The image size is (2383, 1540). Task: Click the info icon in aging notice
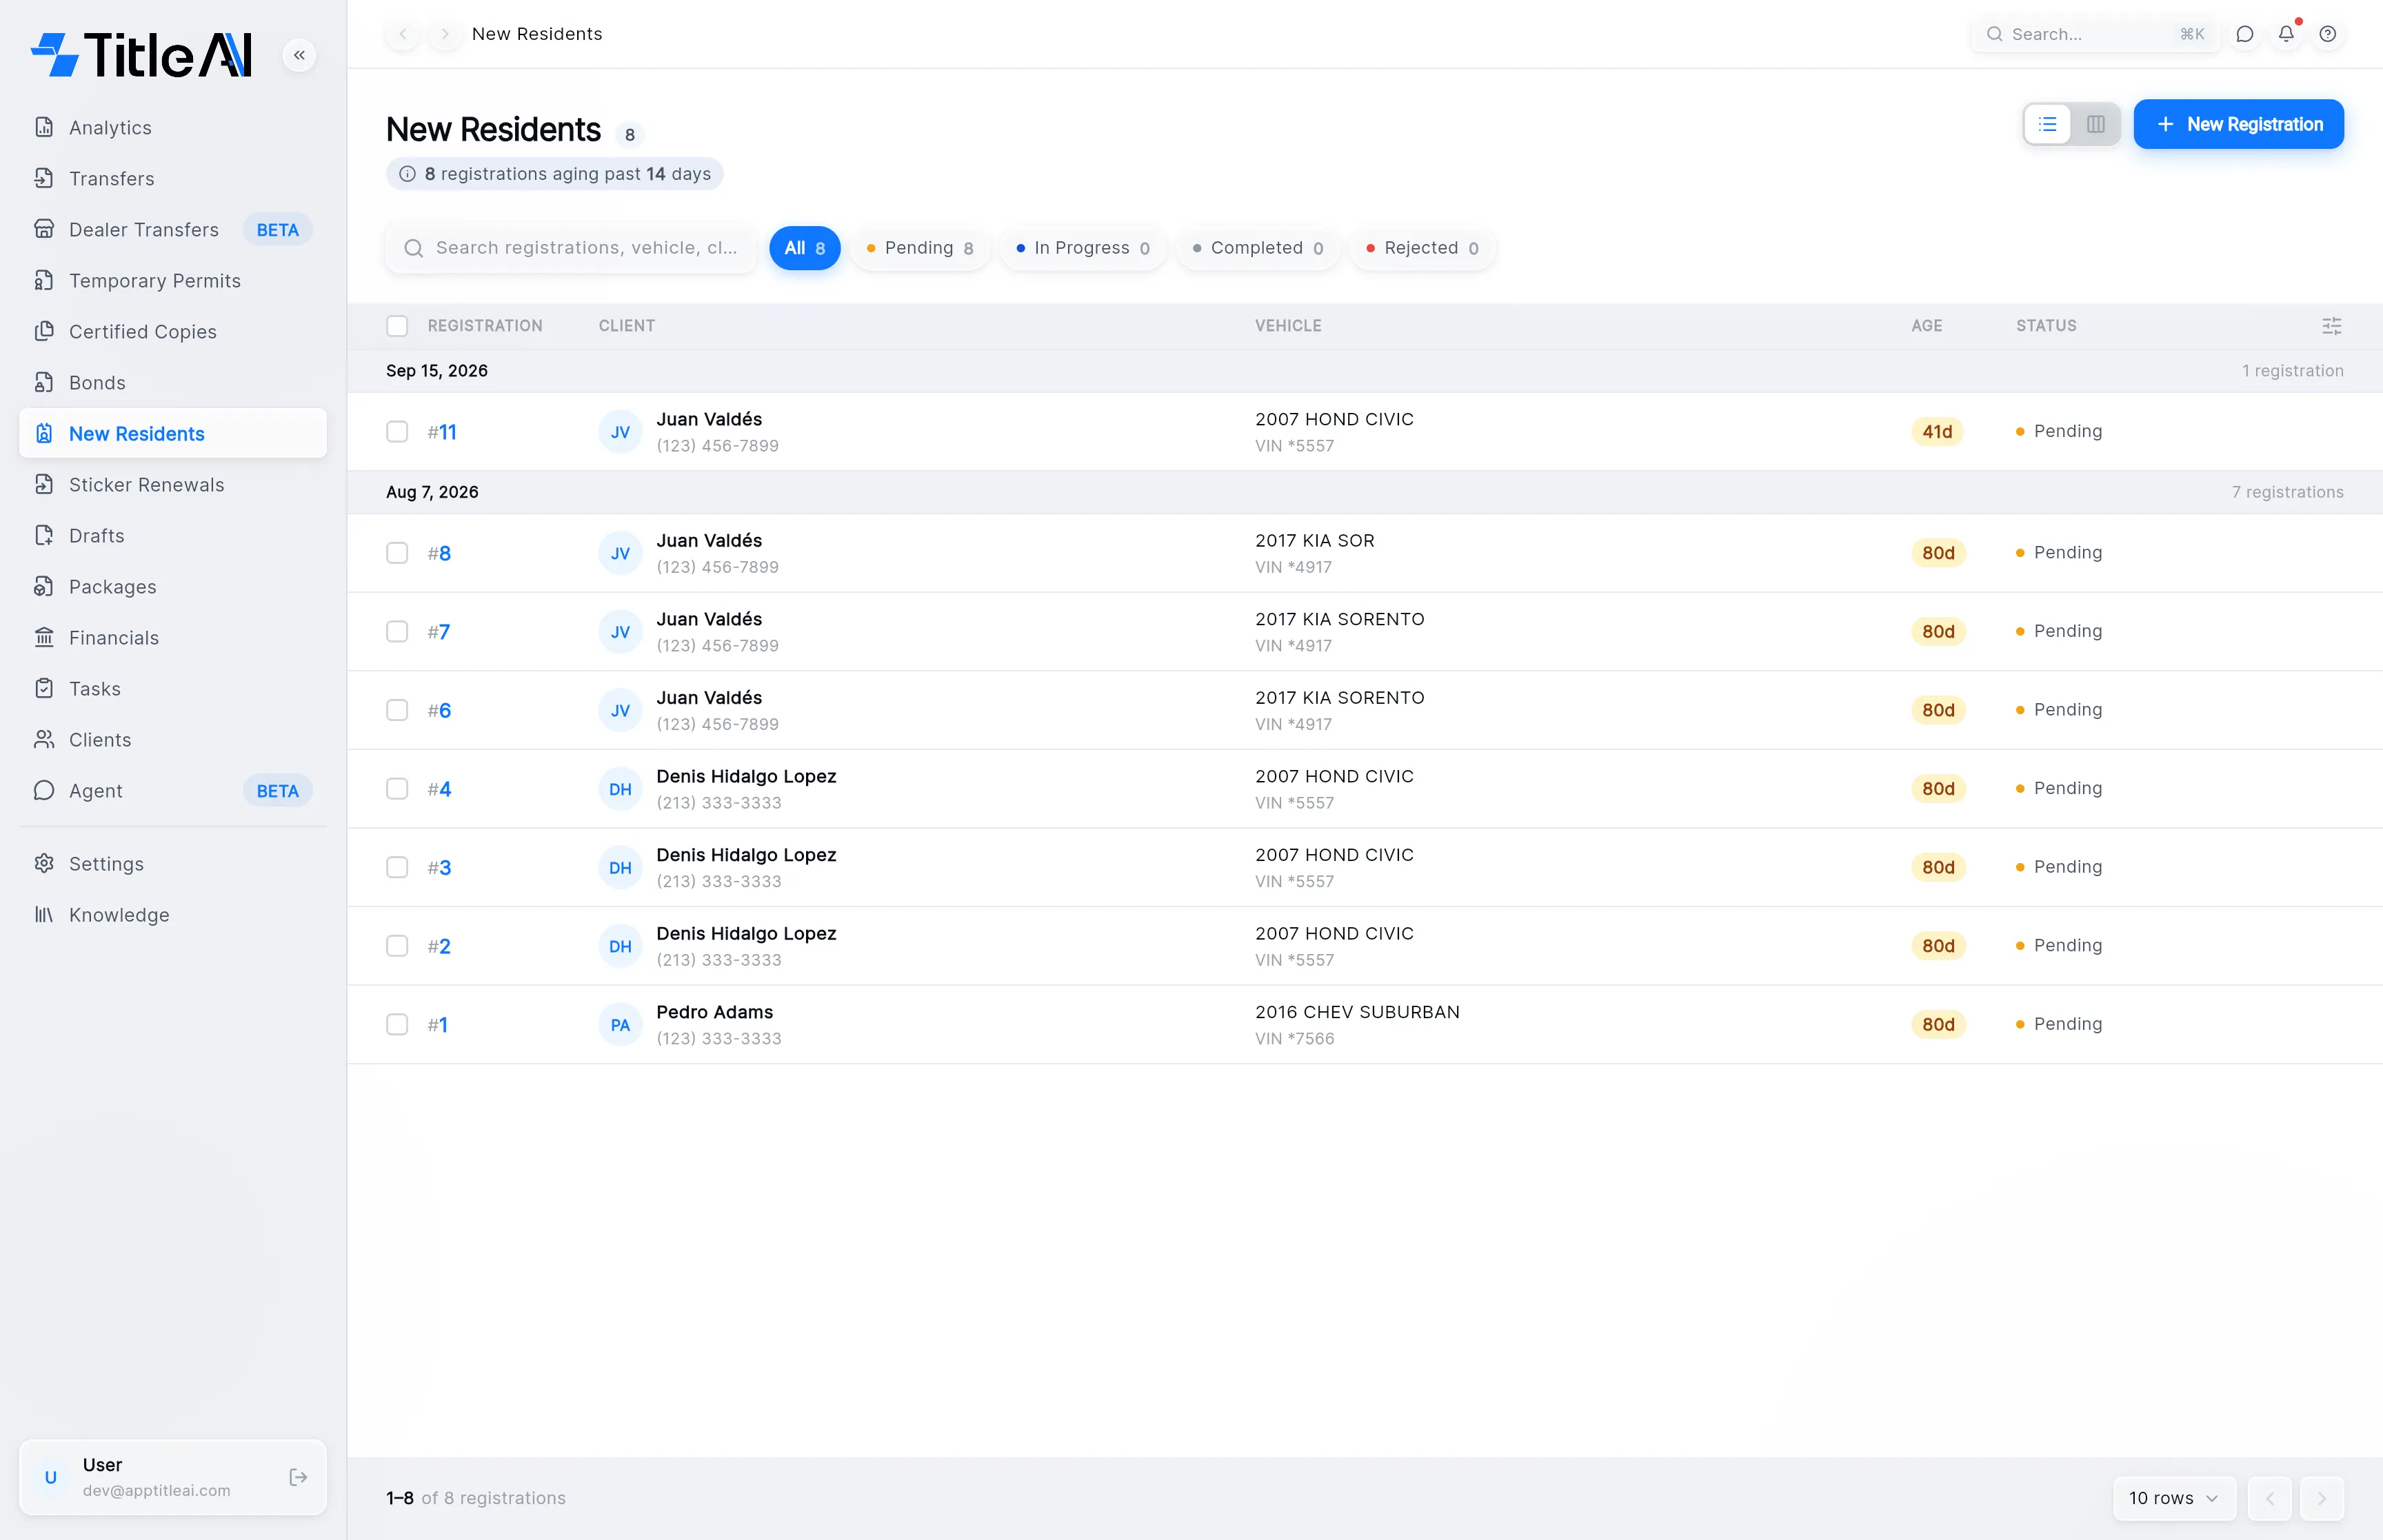(x=407, y=174)
